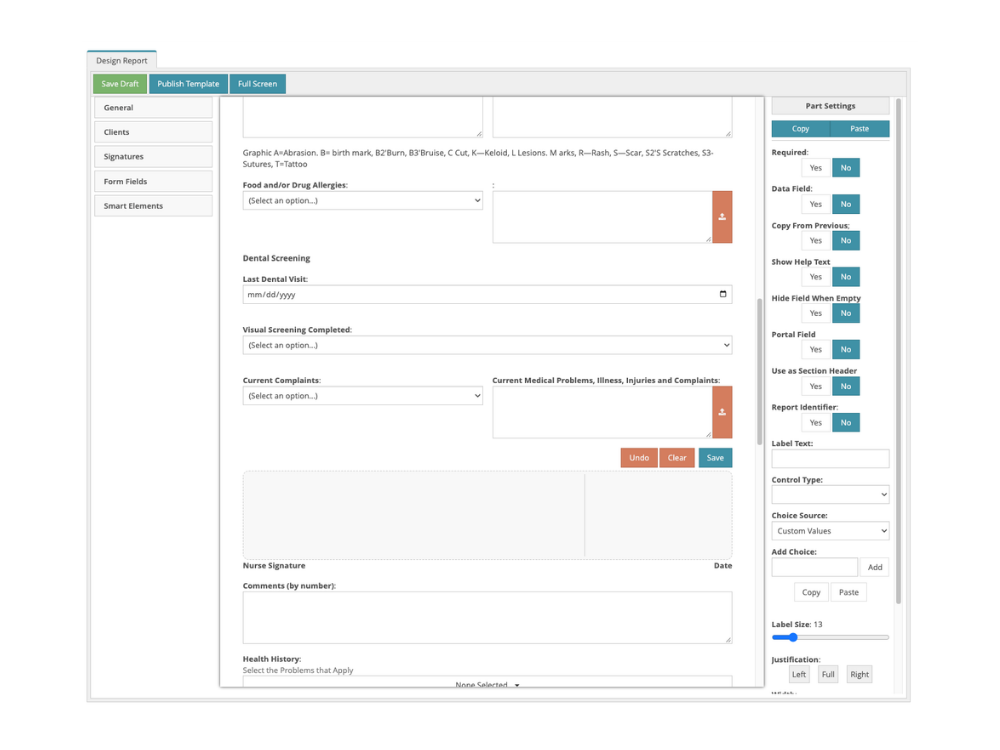Set Required to Yes
The width and height of the screenshot is (1000, 750).
coord(816,168)
